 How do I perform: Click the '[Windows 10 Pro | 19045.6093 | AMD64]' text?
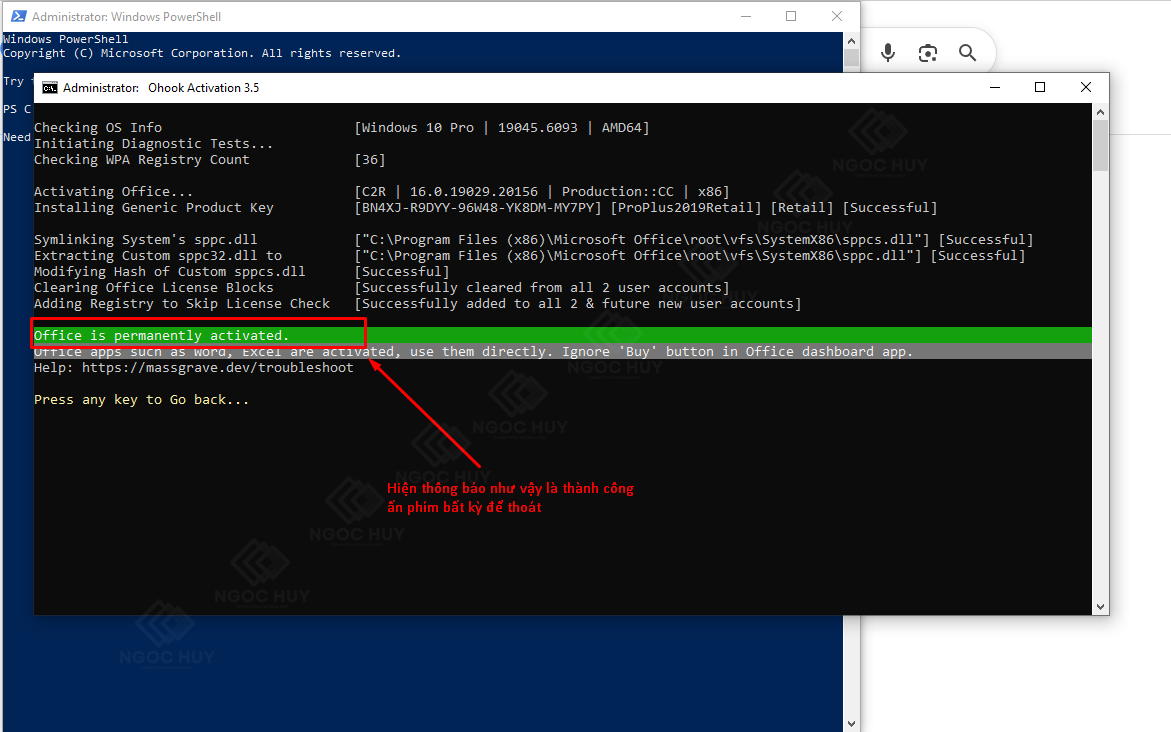[502, 128]
